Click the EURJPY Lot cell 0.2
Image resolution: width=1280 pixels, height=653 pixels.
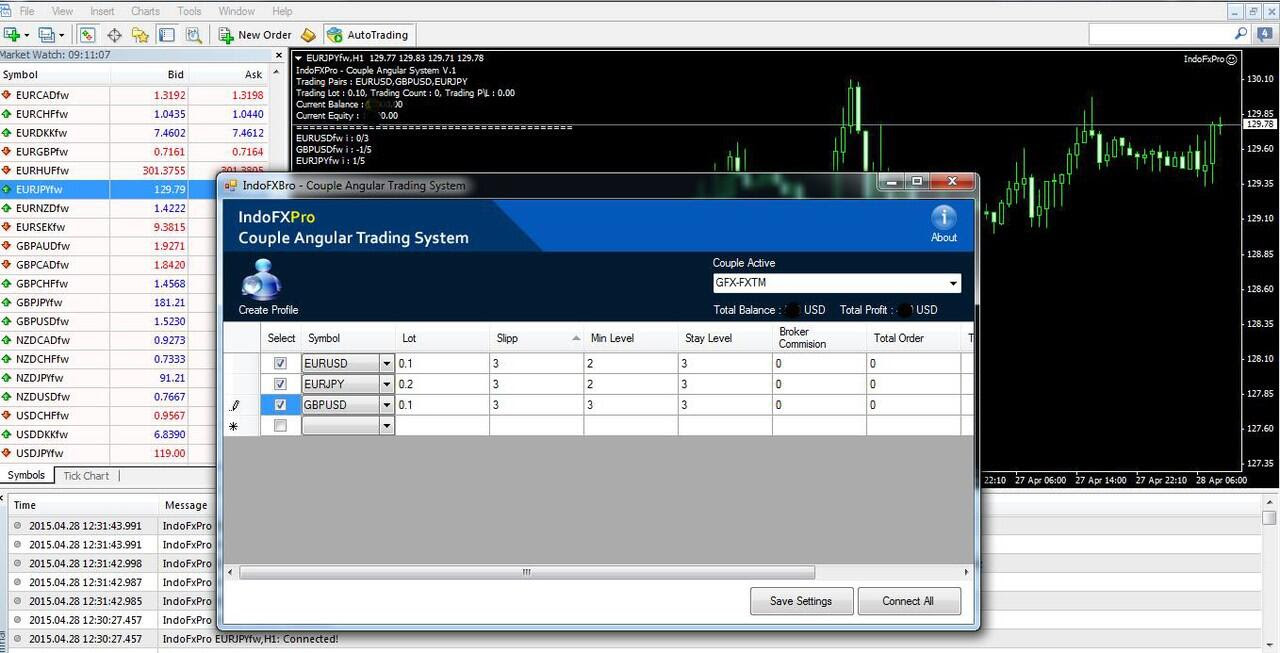(442, 384)
